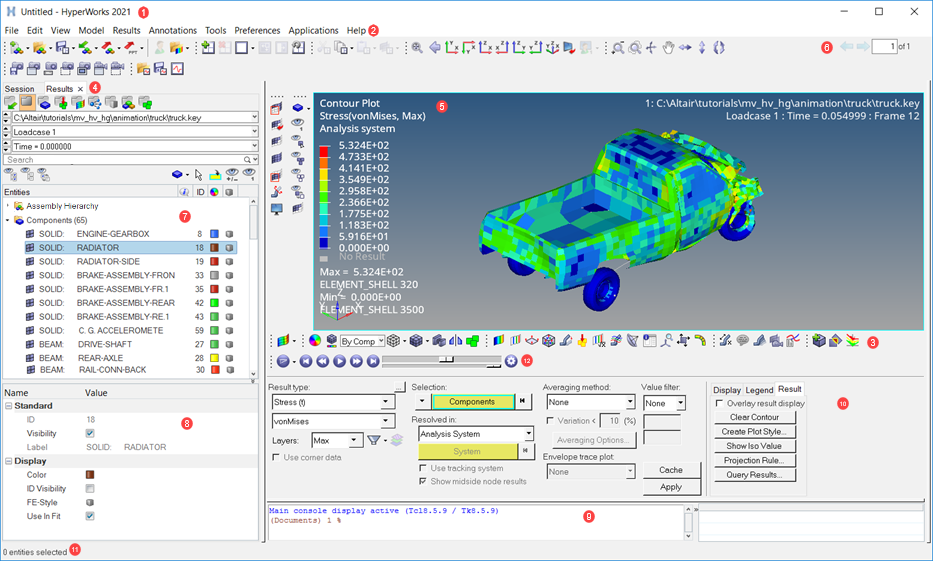Click the zoom magnifier icon in the toolbar
Viewport: 933px width, 561px height.
[416, 48]
